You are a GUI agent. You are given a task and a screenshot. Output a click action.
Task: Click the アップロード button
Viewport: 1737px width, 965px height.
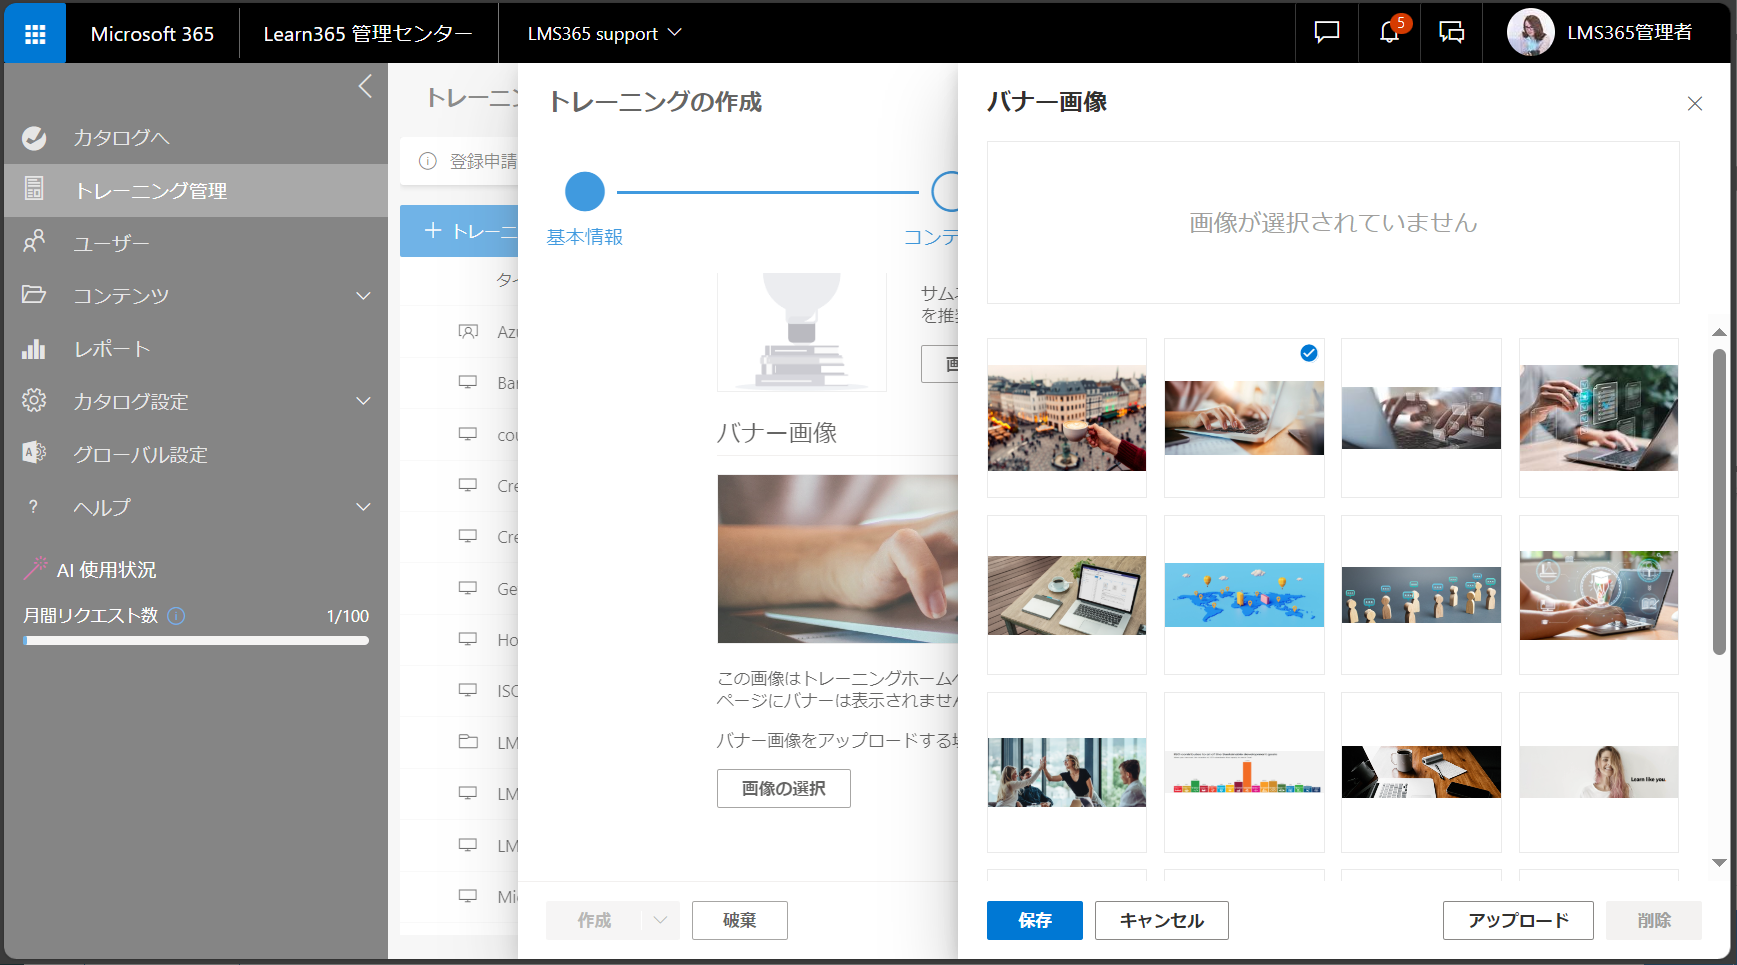tap(1518, 920)
